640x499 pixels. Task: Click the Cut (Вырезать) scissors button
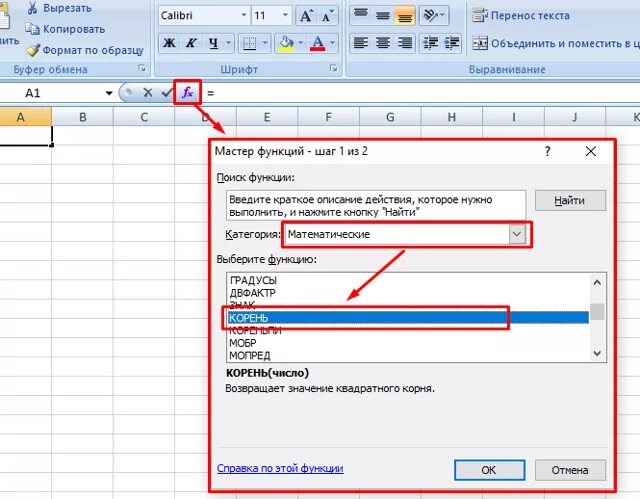(59, 8)
